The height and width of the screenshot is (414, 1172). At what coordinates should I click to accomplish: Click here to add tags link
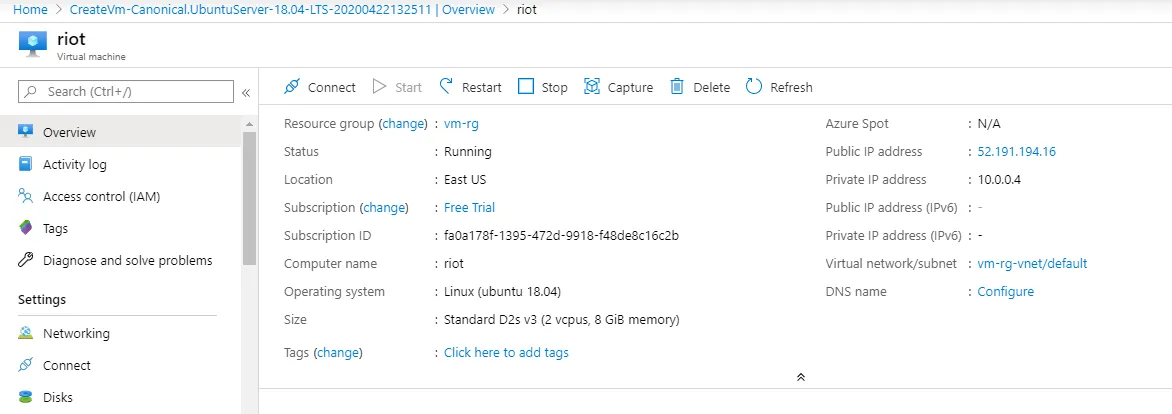coord(506,352)
